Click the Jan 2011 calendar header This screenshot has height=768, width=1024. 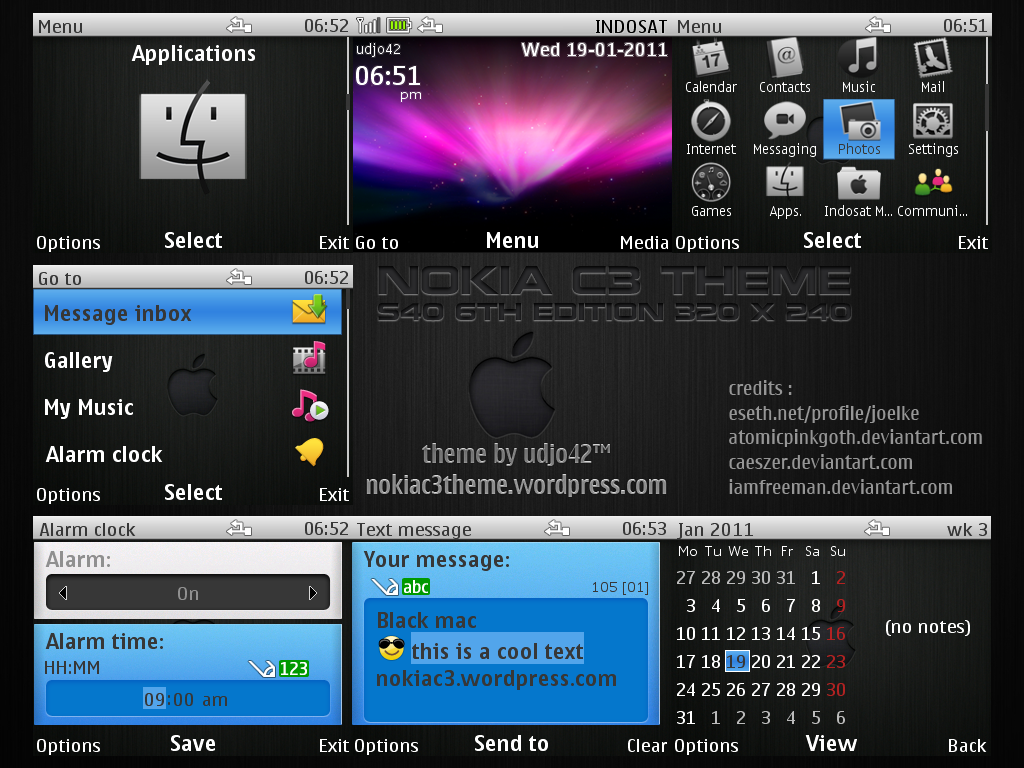(x=715, y=530)
